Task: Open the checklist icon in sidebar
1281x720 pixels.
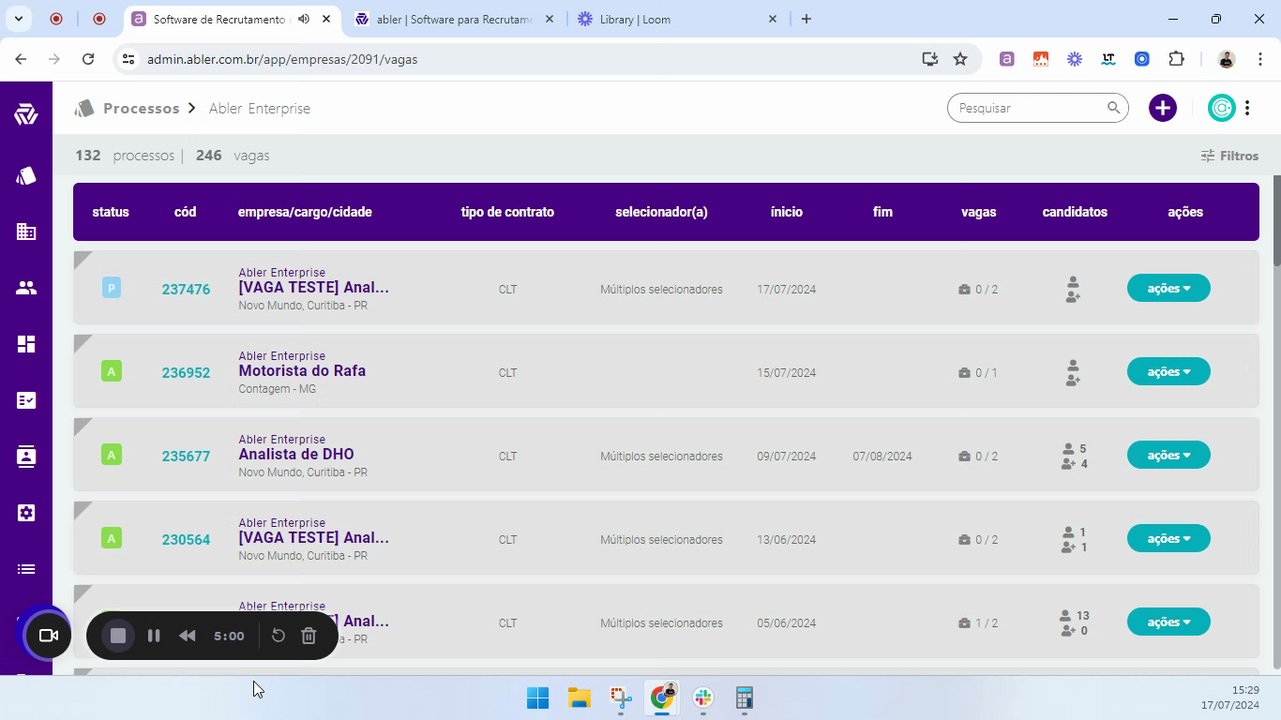Action: [26, 400]
